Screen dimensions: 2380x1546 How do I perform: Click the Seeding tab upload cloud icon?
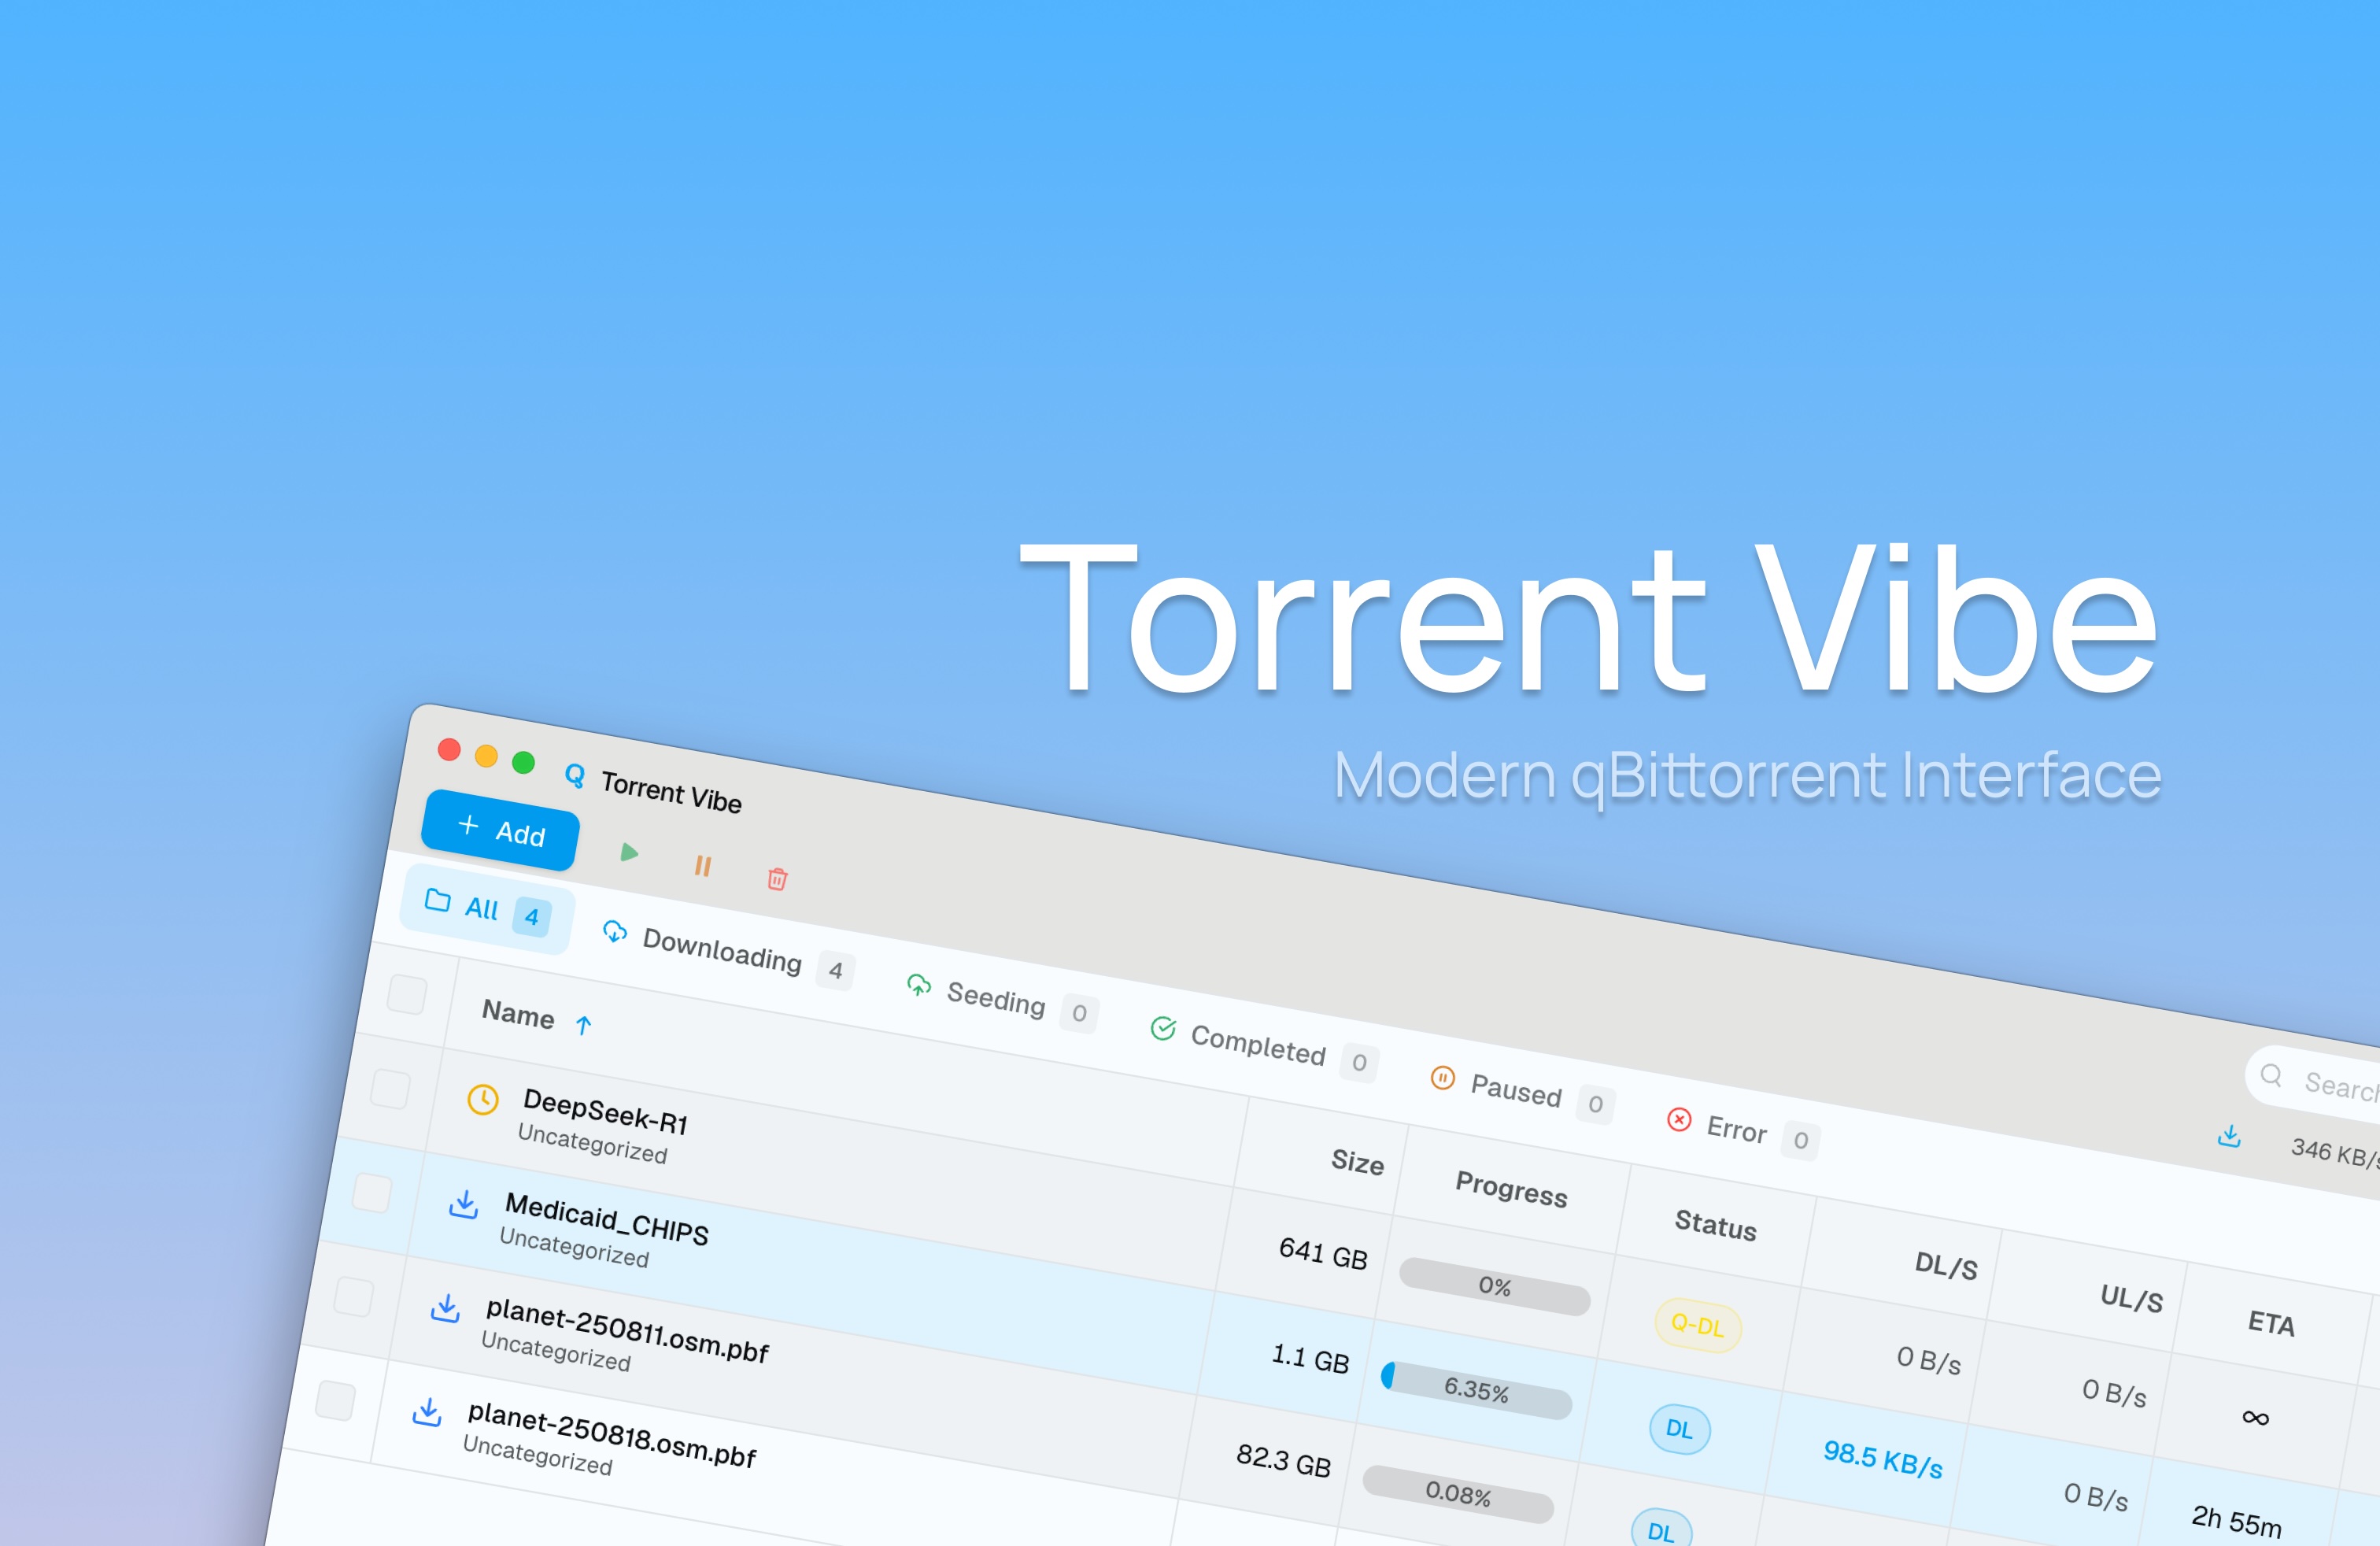point(919,986)
